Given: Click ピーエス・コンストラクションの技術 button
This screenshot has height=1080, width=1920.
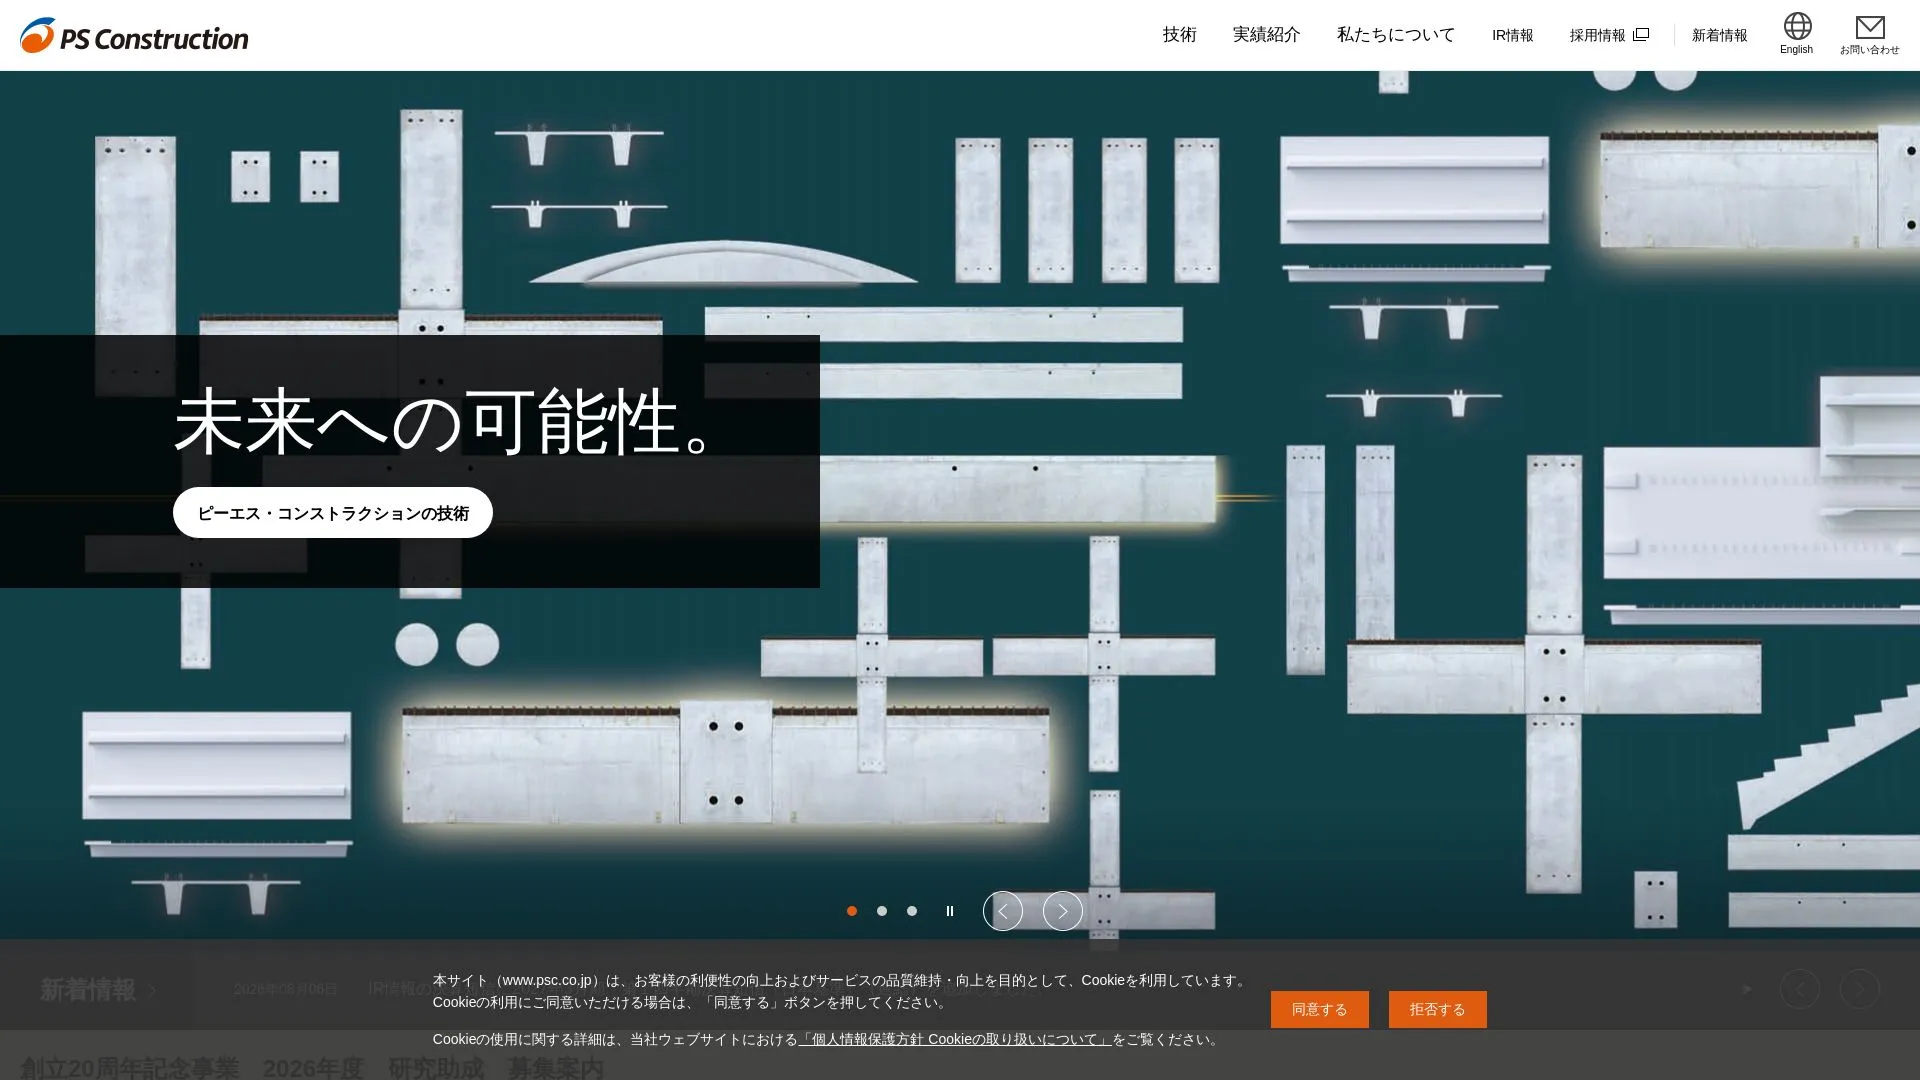Looking at the screenshot, I should 333,513.
